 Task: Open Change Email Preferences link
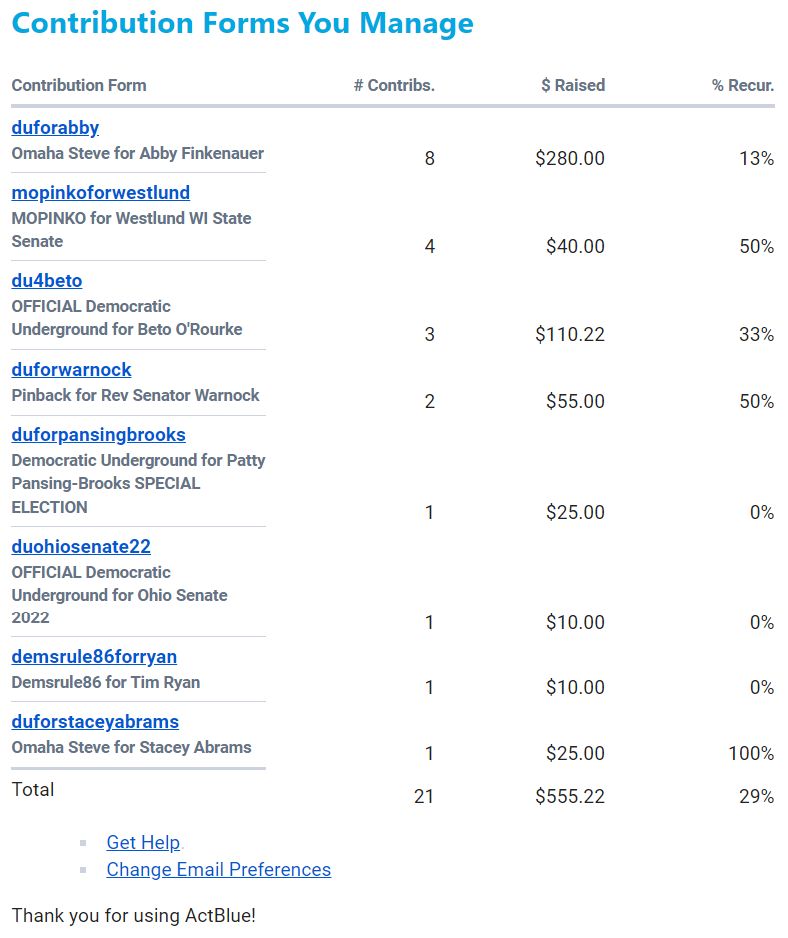point(218,870)
